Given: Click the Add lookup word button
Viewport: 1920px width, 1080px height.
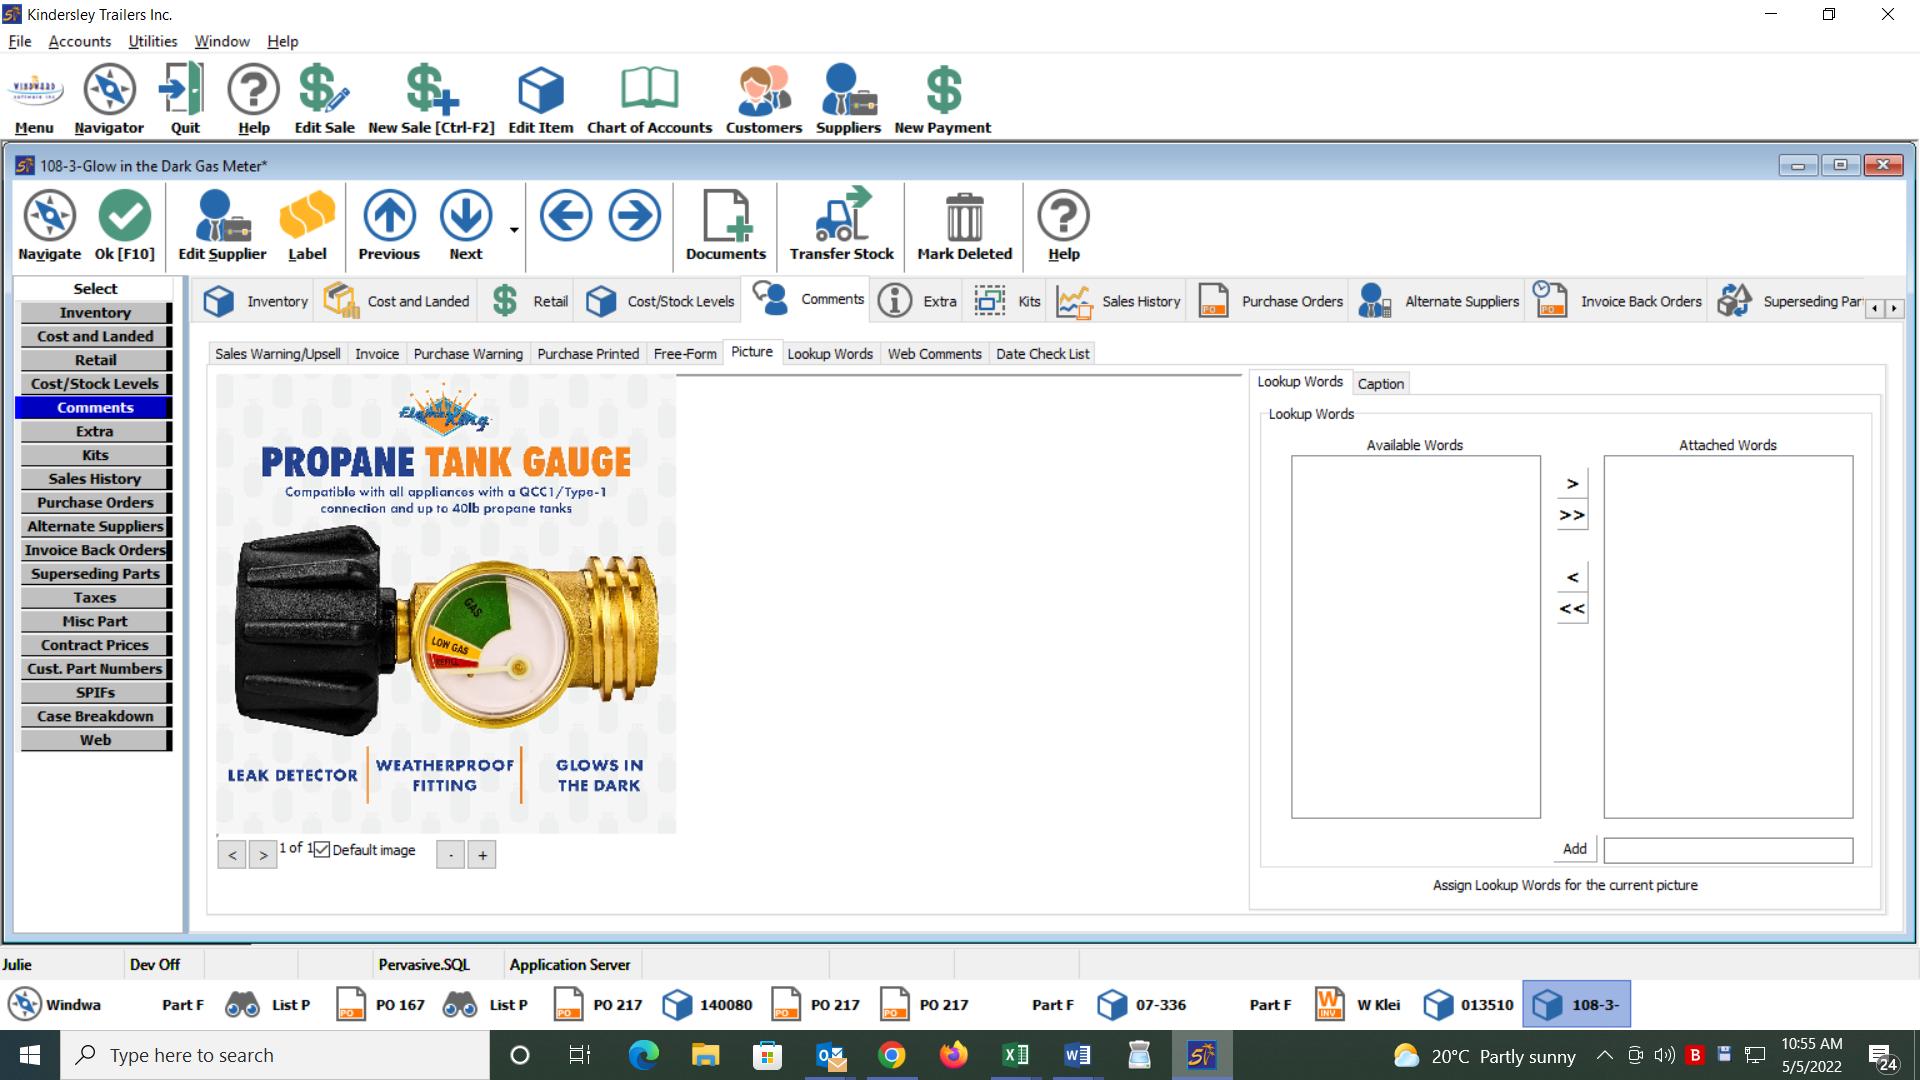Looking at the screenshot, I should point(1574,849).
